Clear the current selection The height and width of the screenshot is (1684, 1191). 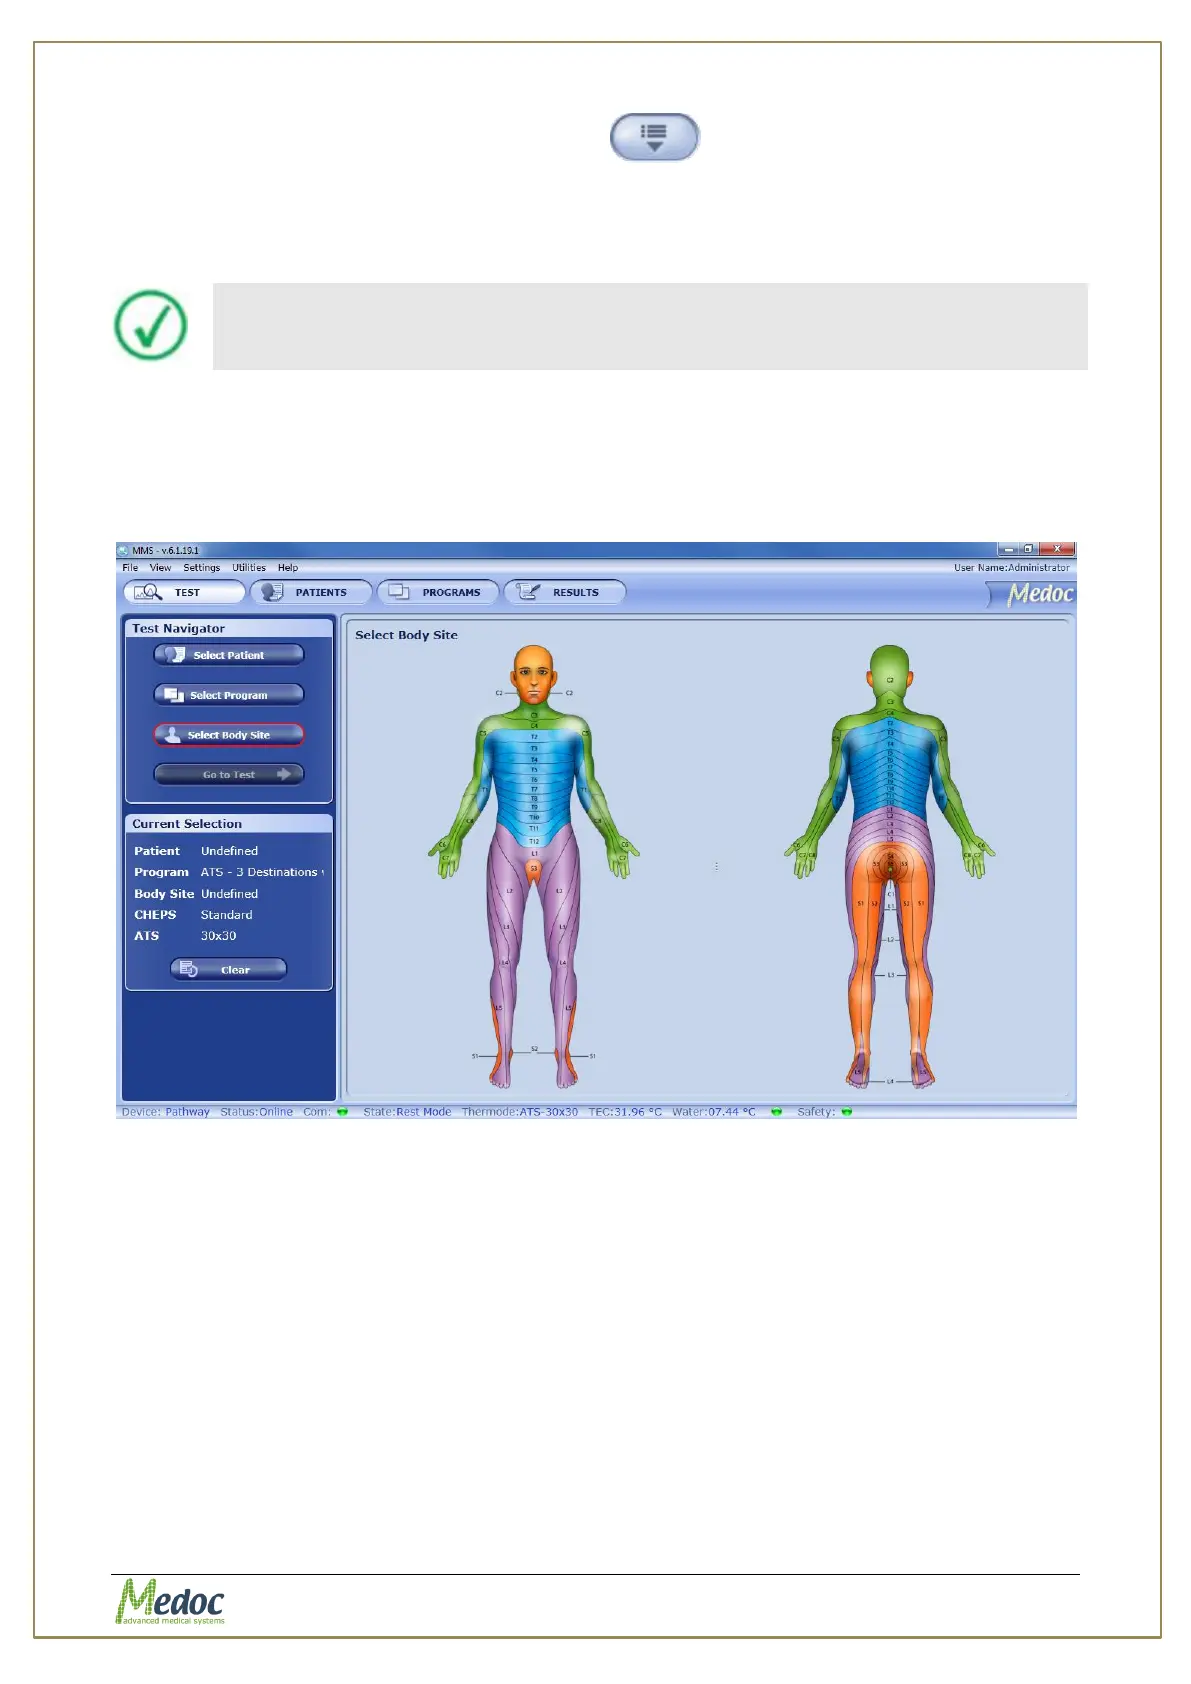229,969
